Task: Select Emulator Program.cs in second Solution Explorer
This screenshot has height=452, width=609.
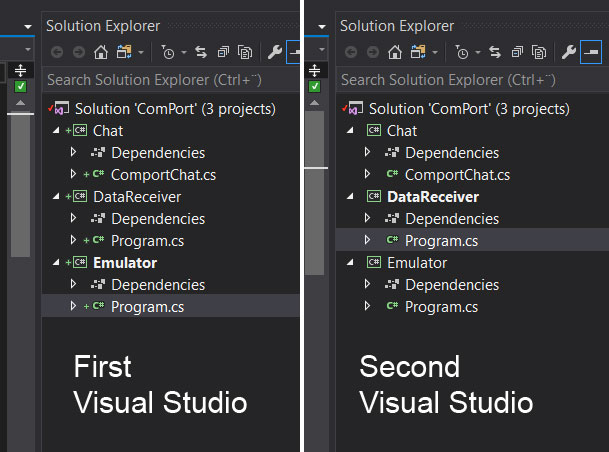Action: click(x=441, y=307)
